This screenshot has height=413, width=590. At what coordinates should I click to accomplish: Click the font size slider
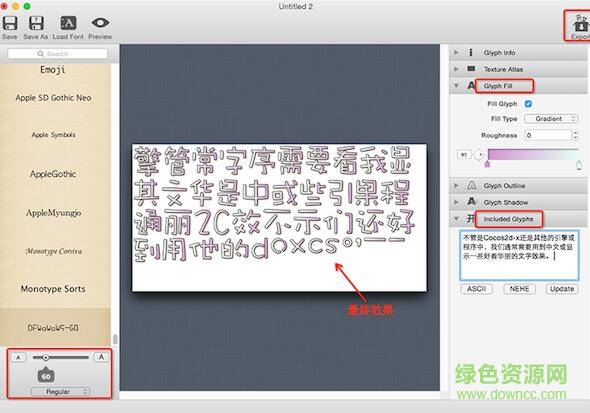pyautogui.click(x=60, y=357)
